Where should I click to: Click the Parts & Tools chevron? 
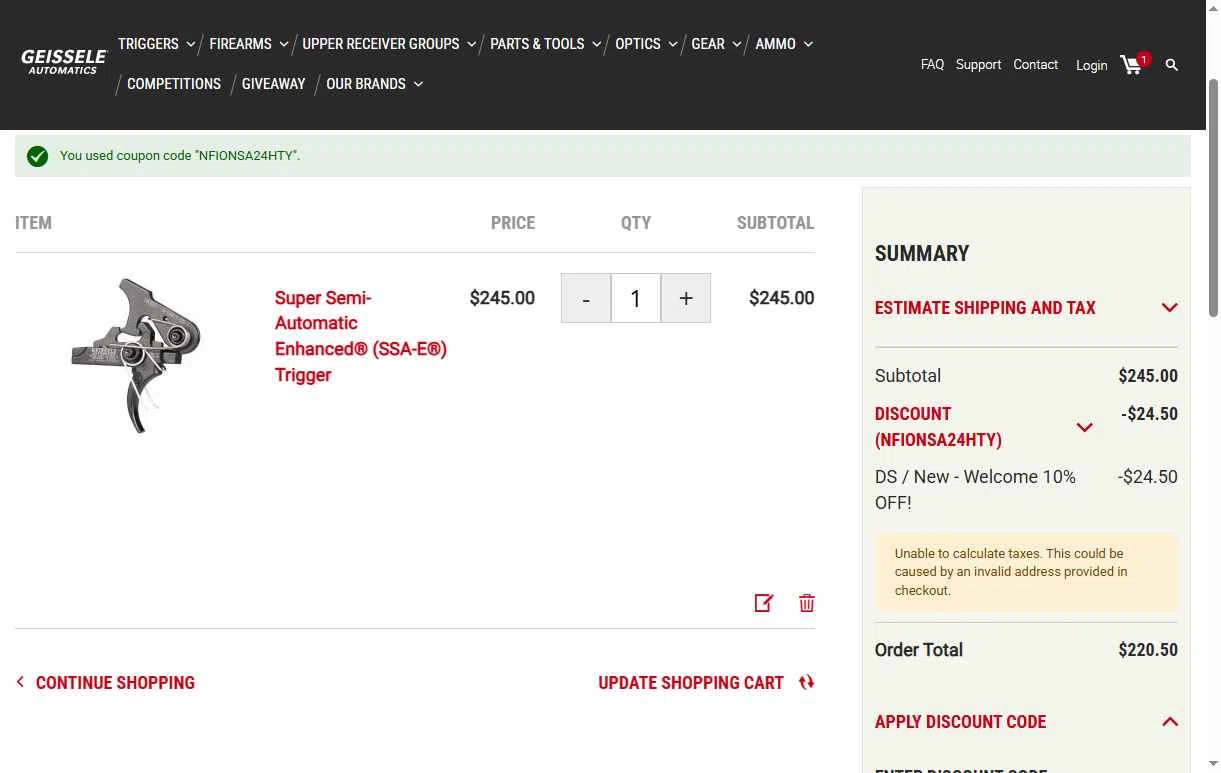[597, 44]
